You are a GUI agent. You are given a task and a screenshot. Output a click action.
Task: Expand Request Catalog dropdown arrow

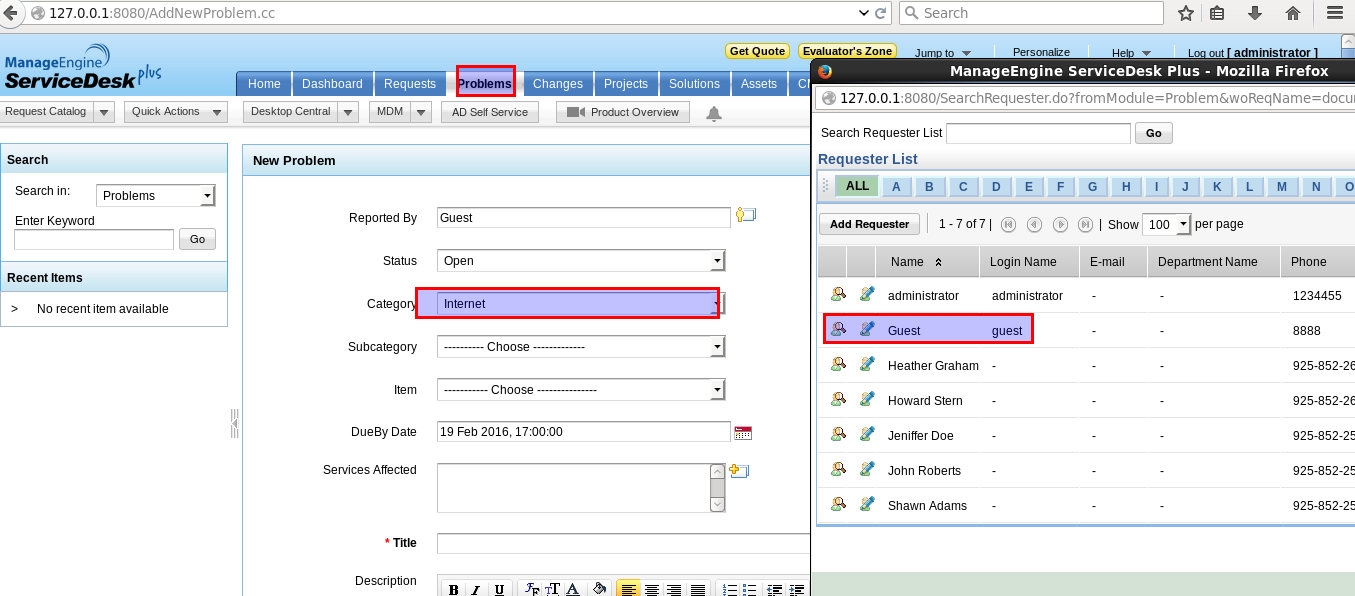(x=104, y=112)
